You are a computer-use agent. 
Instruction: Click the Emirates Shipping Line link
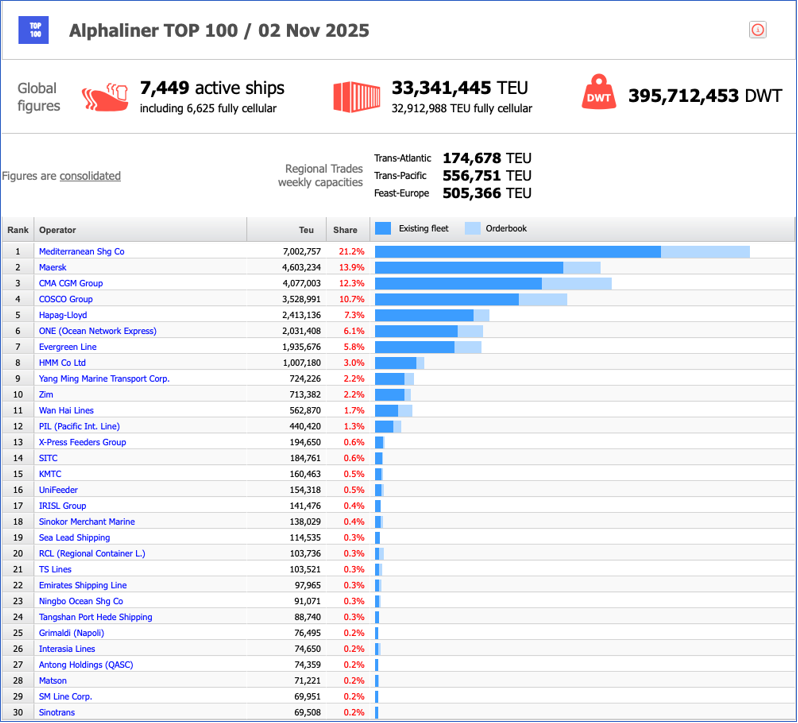pos(82,585)
